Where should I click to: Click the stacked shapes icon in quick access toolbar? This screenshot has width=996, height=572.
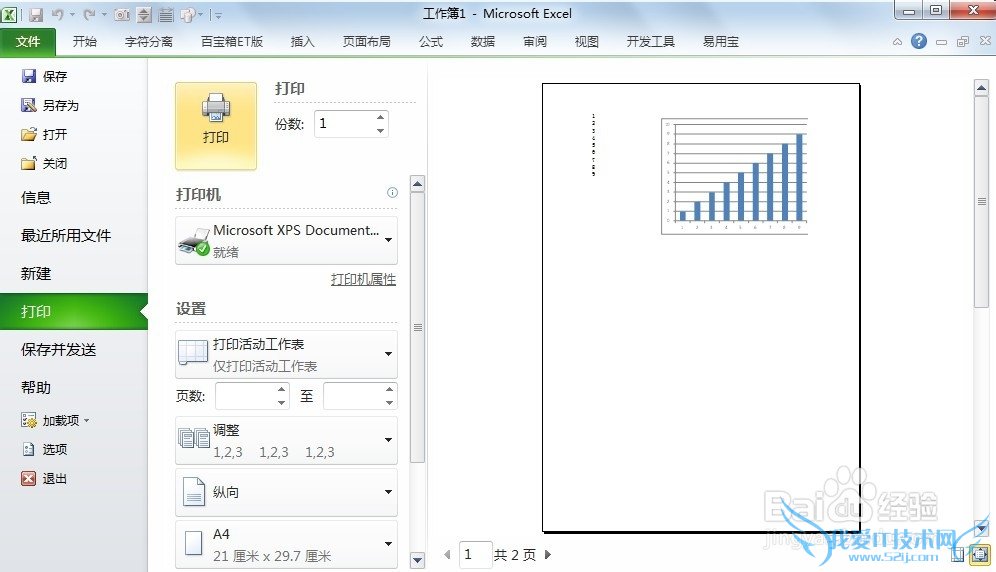pyautogui.click(x=188, y=14)
